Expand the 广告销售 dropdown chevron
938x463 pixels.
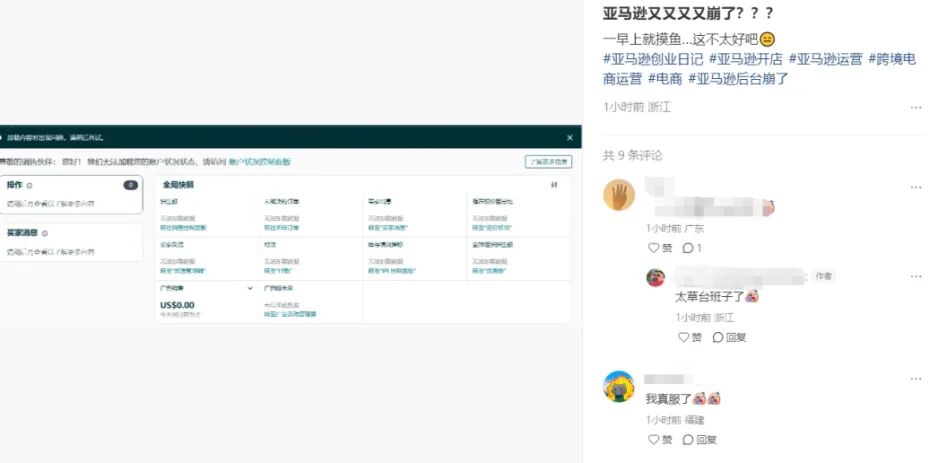(x=250, y=288)
